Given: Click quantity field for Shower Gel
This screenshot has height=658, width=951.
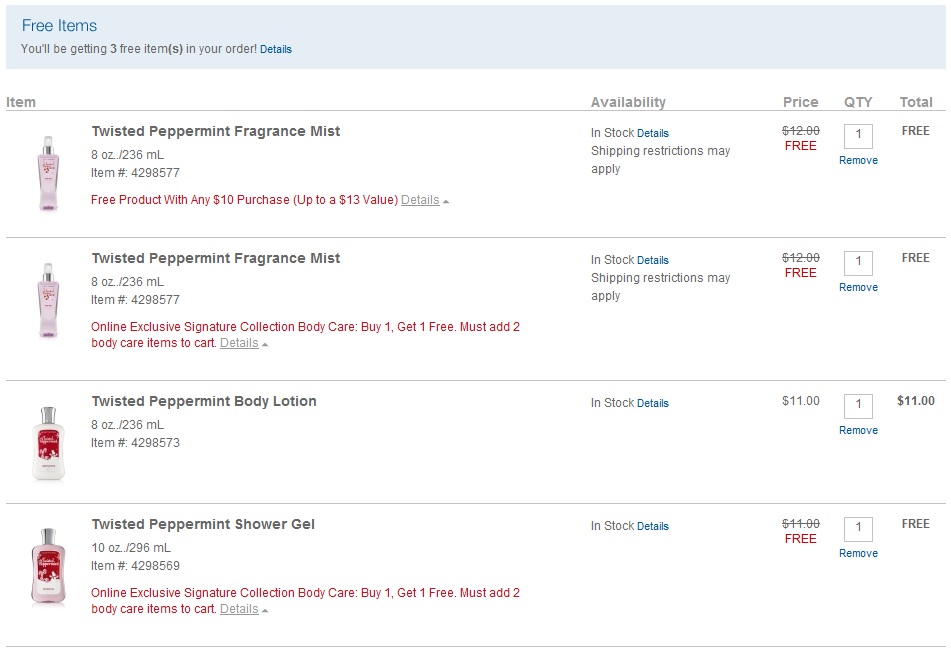Looking at the screenshot, I should [x=858, y=529].
